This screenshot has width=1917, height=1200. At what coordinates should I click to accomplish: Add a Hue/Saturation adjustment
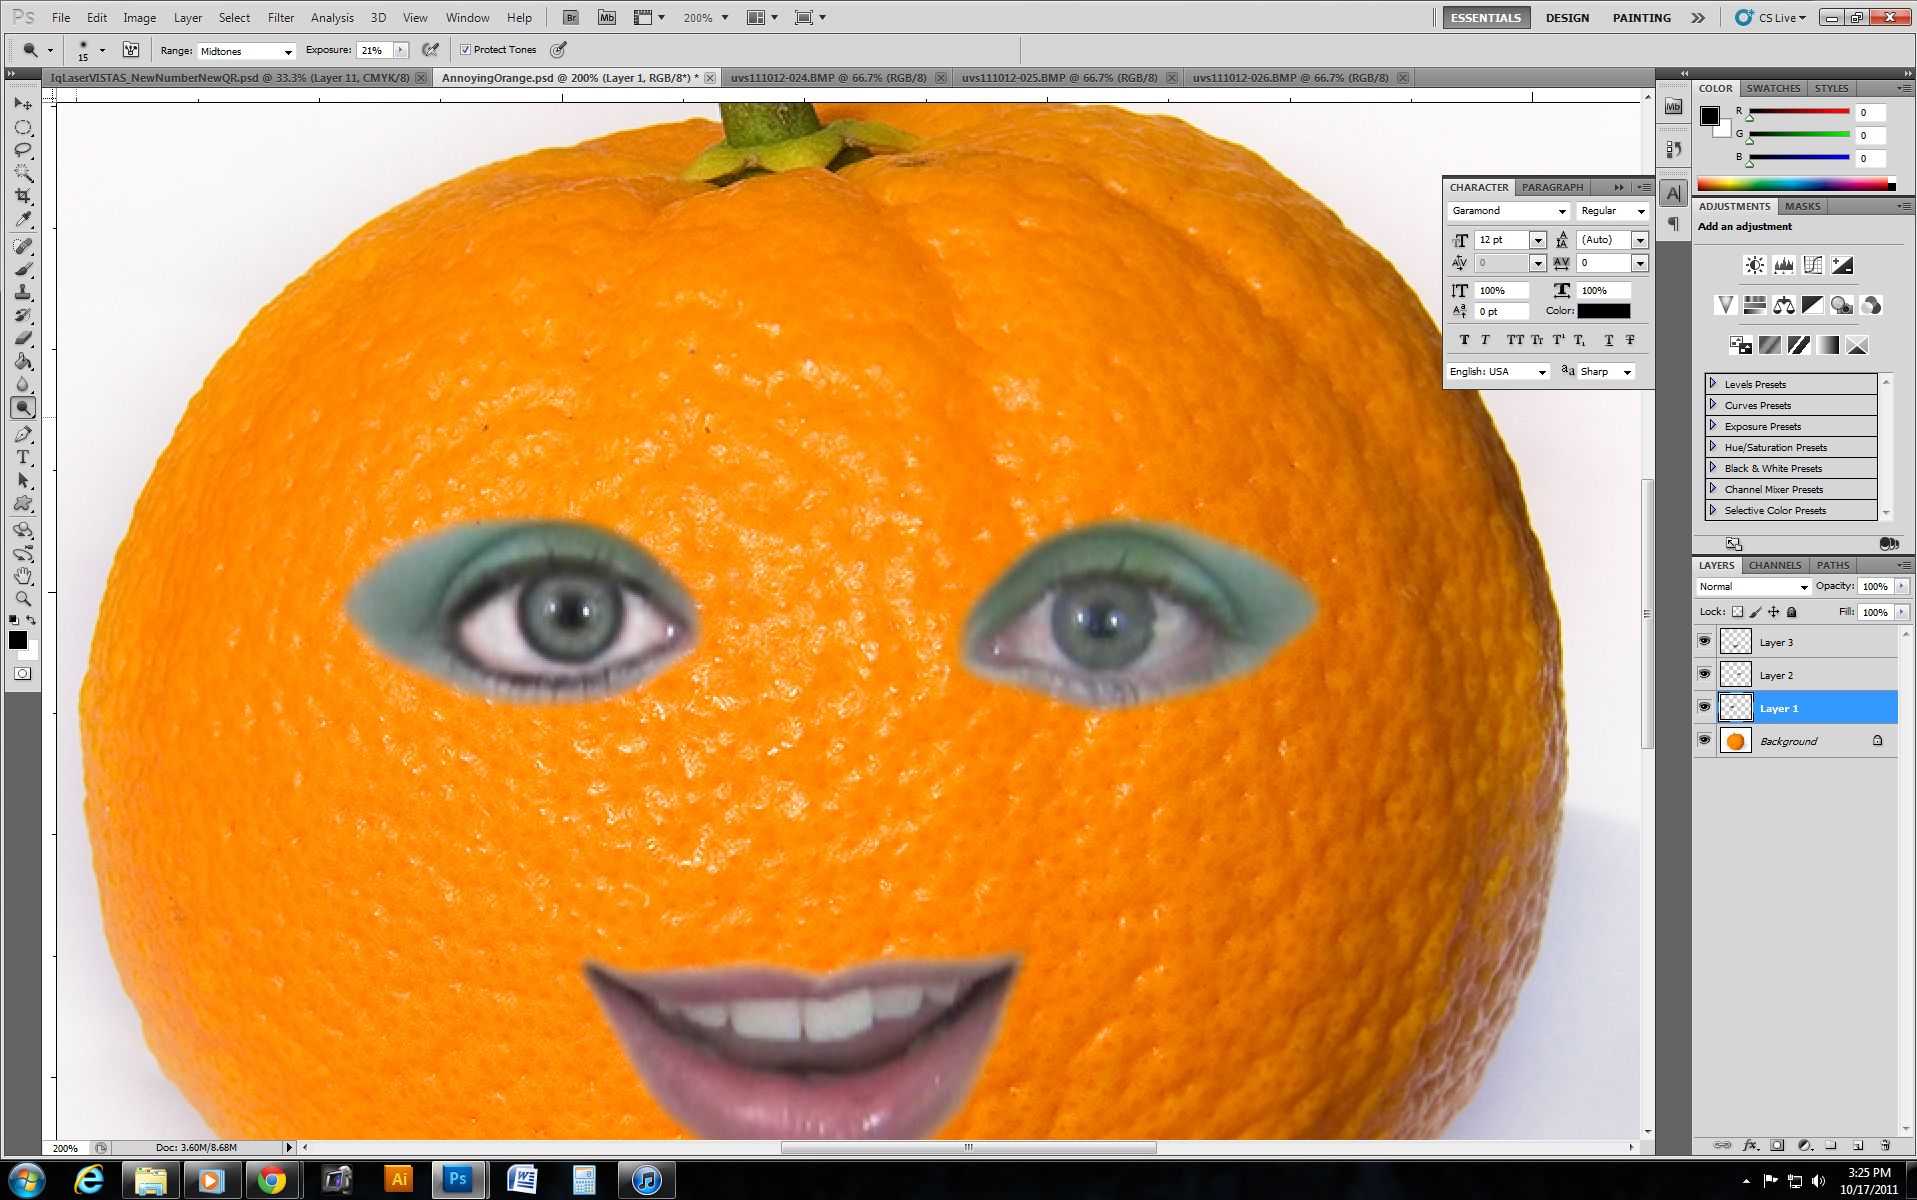[x=1755, y=306]
